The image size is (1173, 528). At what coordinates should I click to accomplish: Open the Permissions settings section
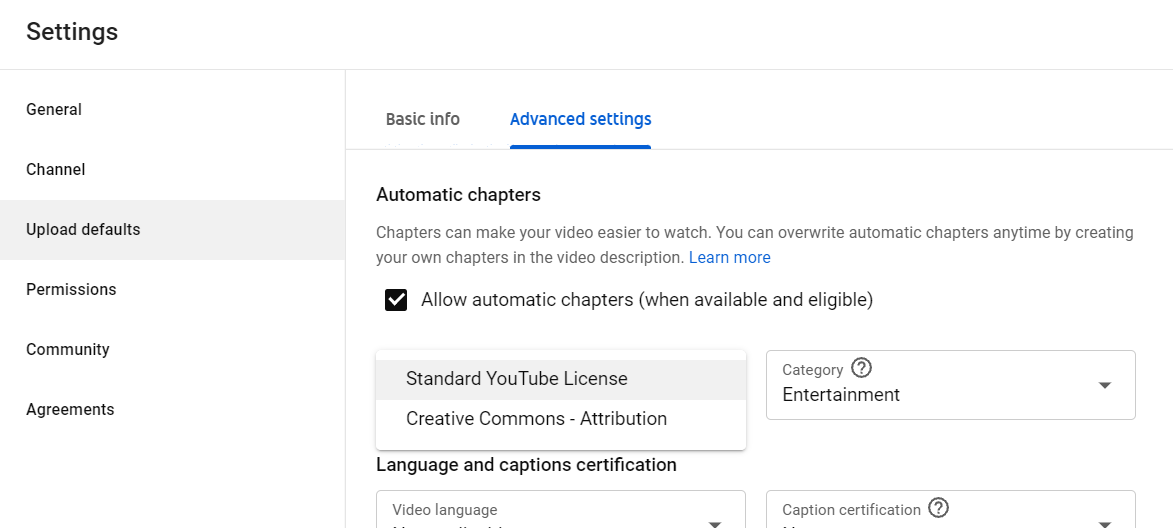coord(172,289)
